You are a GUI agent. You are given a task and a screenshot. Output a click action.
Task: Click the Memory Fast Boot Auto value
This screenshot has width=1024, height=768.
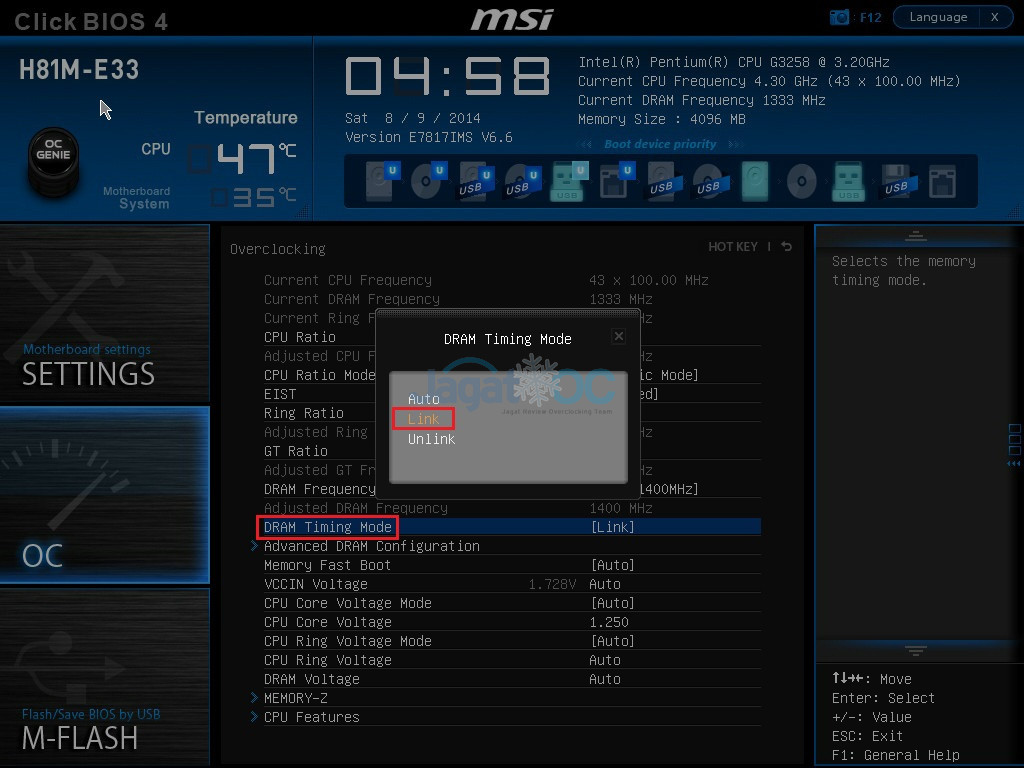[613, 565]
